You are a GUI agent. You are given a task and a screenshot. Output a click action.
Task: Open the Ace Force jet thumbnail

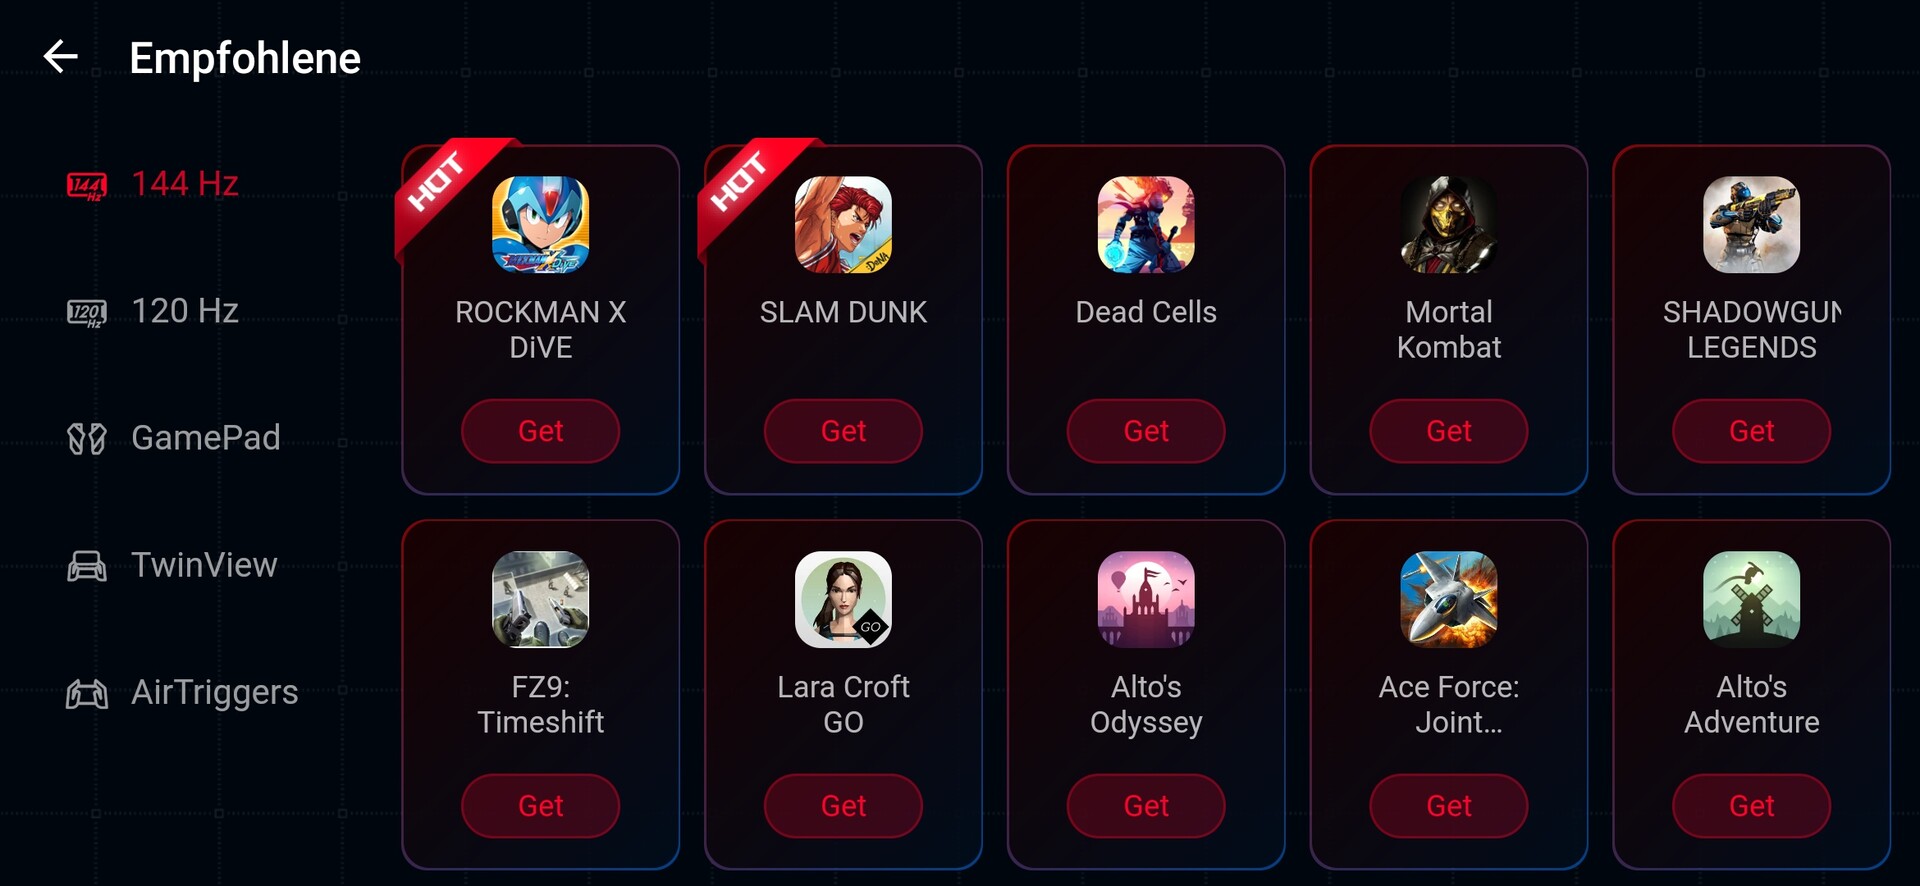click(1449, 600)
